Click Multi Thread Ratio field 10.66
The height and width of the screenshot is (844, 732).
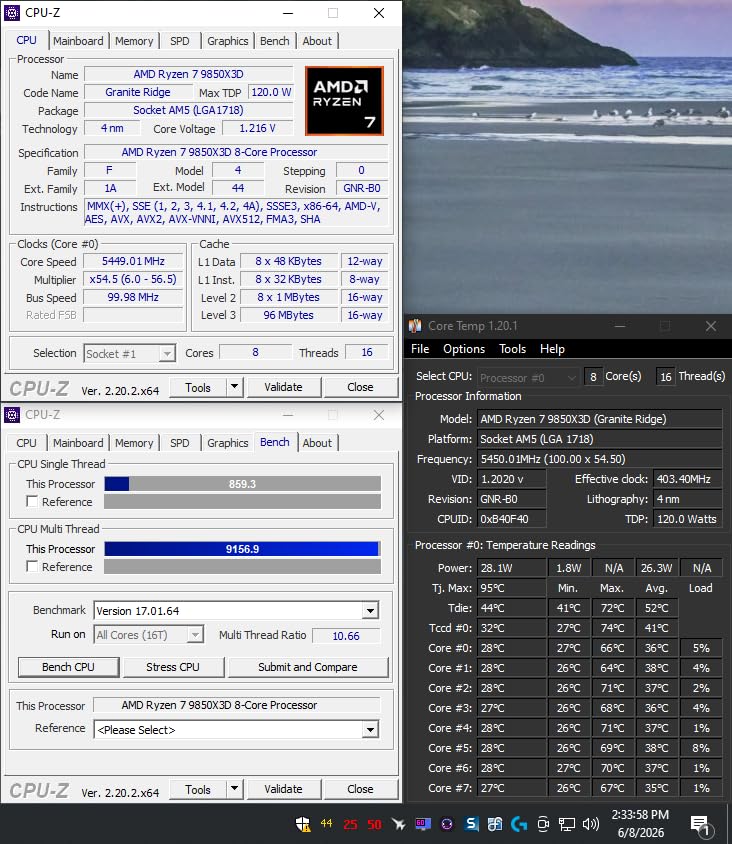click(x=346, y=636)
